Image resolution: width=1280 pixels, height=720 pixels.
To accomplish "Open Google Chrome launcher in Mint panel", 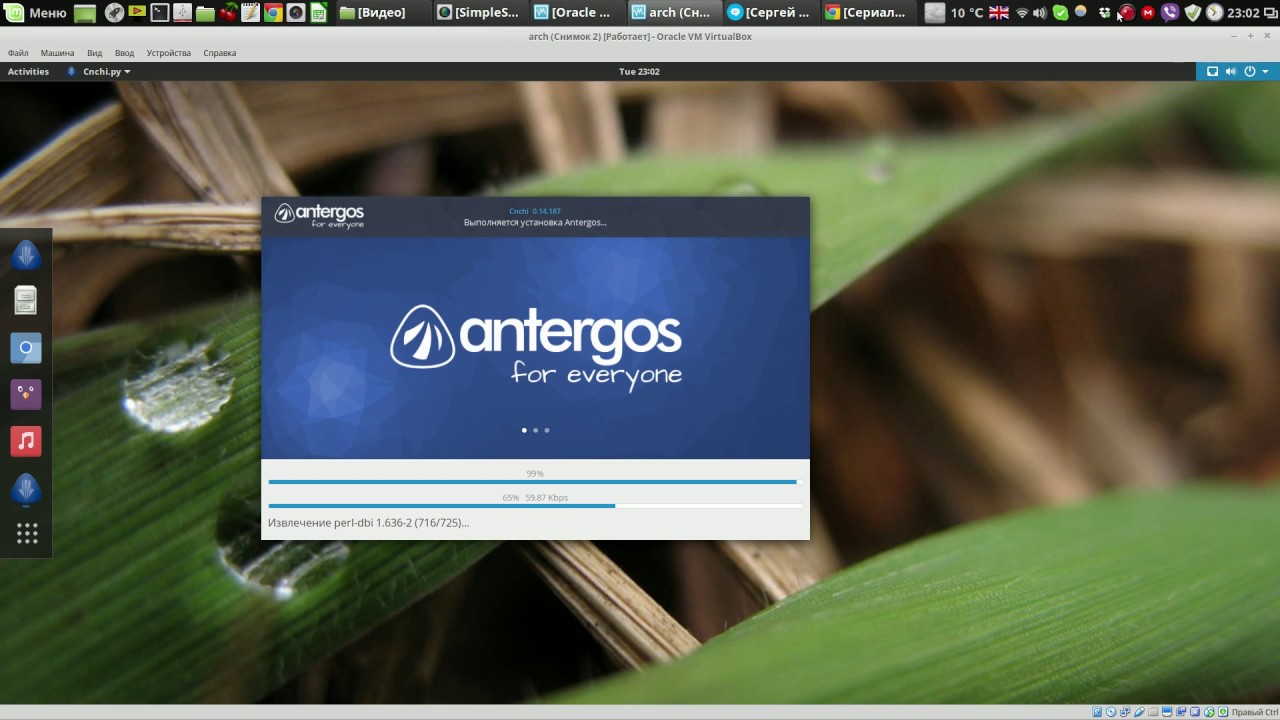I will click(x=273, y=13).
